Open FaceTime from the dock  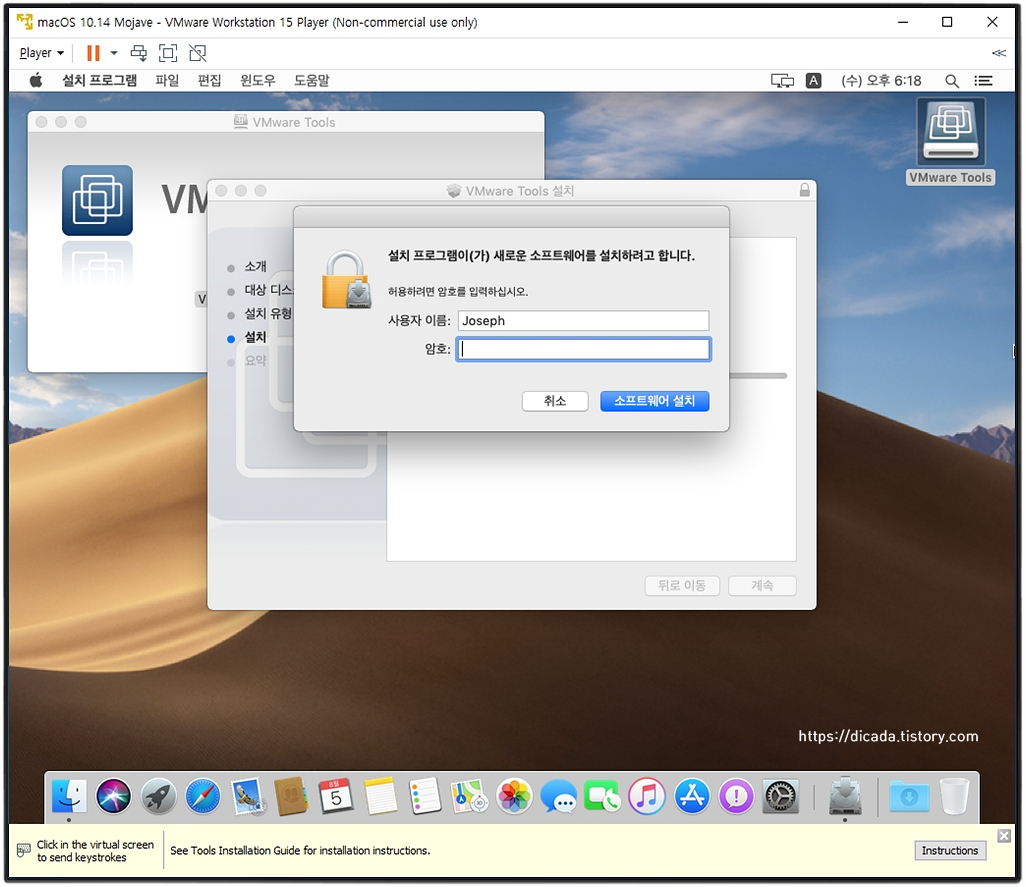tap(602, 796)
